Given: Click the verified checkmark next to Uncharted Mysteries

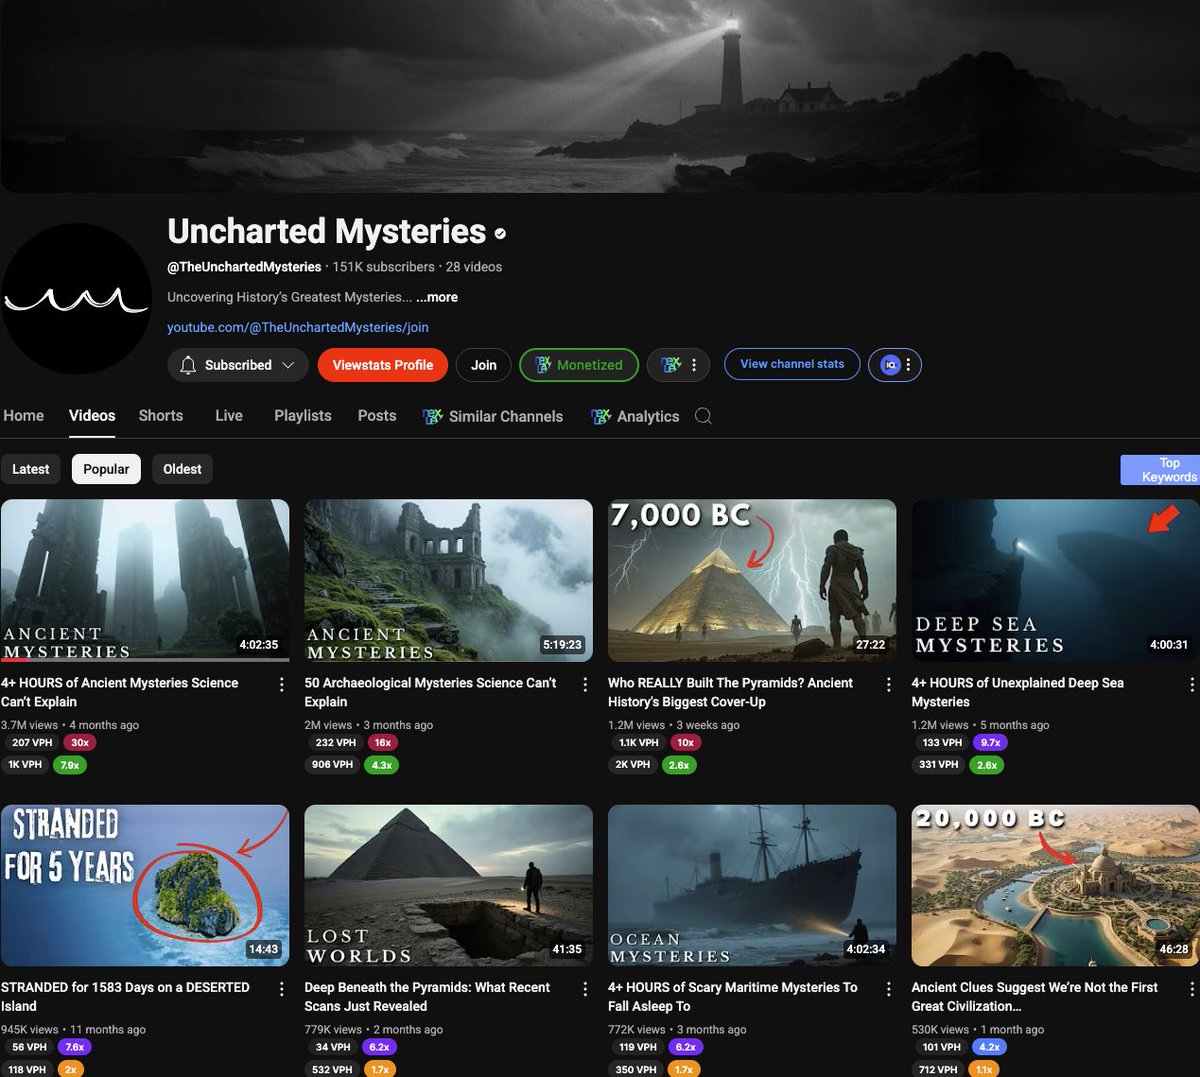Looking at the screenshot, I should (500, 233).
